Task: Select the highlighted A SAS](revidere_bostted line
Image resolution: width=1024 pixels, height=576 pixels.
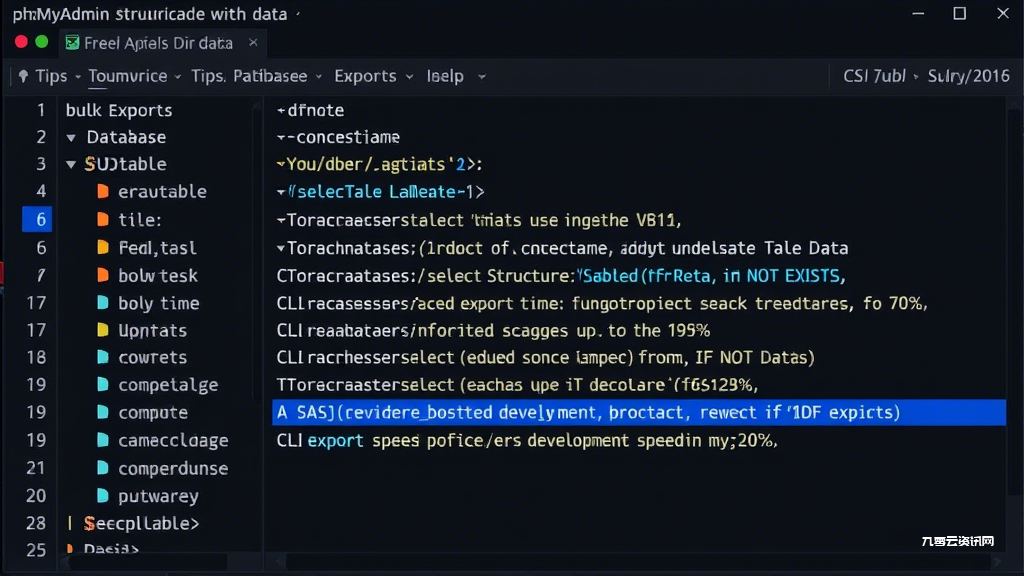Action: click(639, 413)
